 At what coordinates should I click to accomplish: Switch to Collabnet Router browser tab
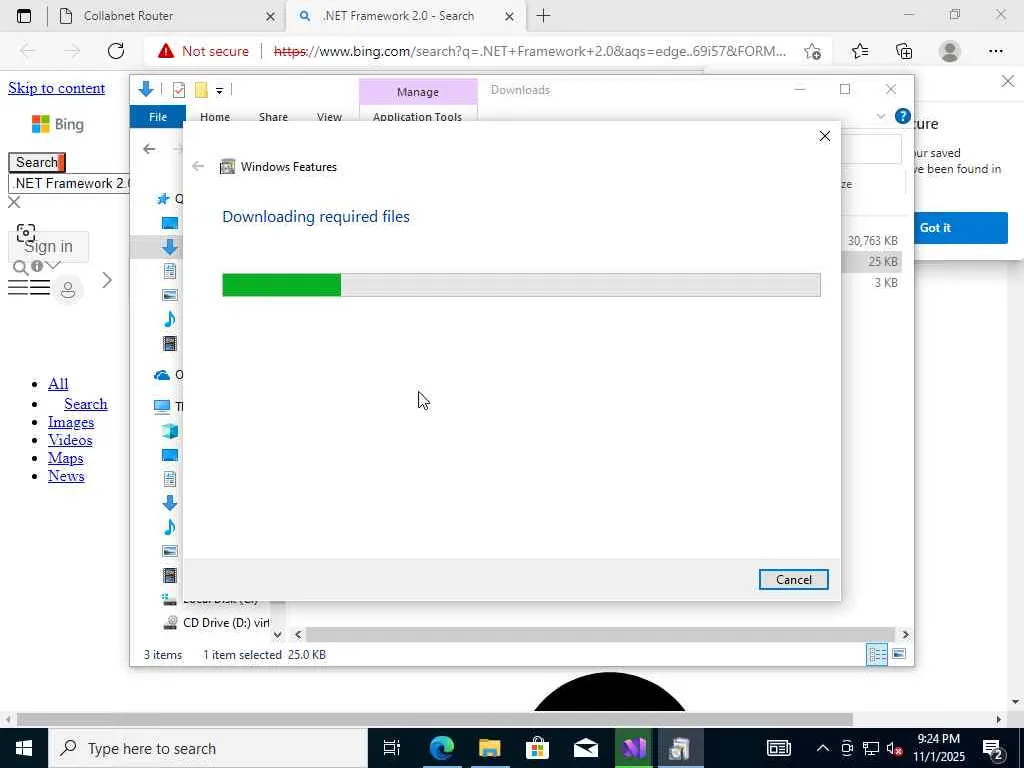coord(167,16)
